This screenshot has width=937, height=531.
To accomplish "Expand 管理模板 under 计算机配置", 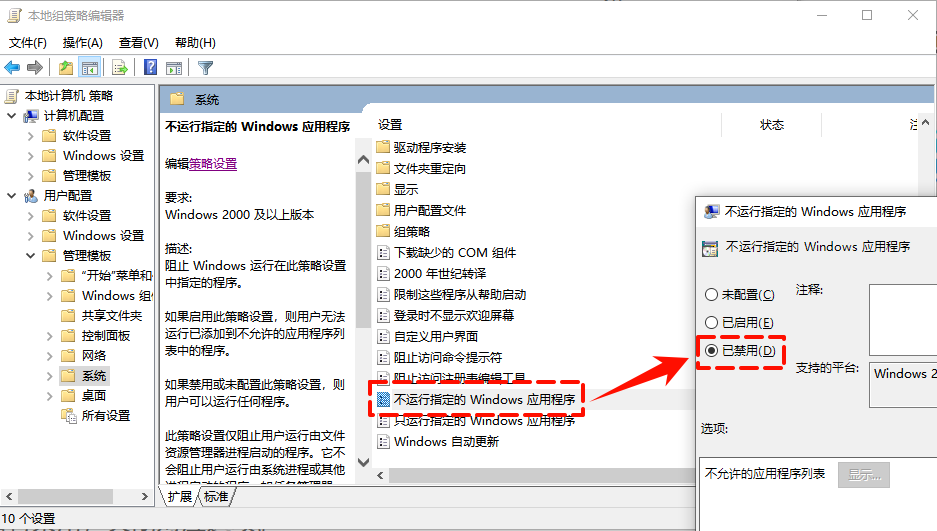I will 30,176.
